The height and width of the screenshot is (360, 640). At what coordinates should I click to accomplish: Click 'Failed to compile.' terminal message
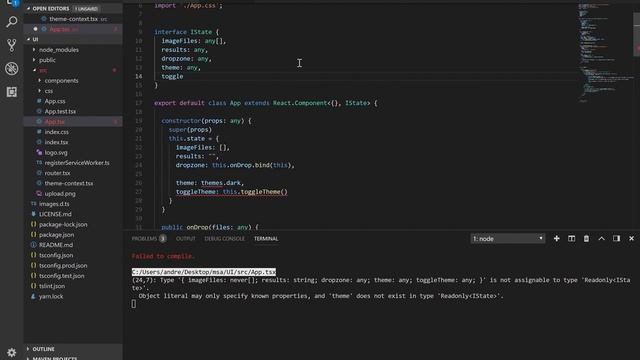pyautogui.click(x=163, y=256)
